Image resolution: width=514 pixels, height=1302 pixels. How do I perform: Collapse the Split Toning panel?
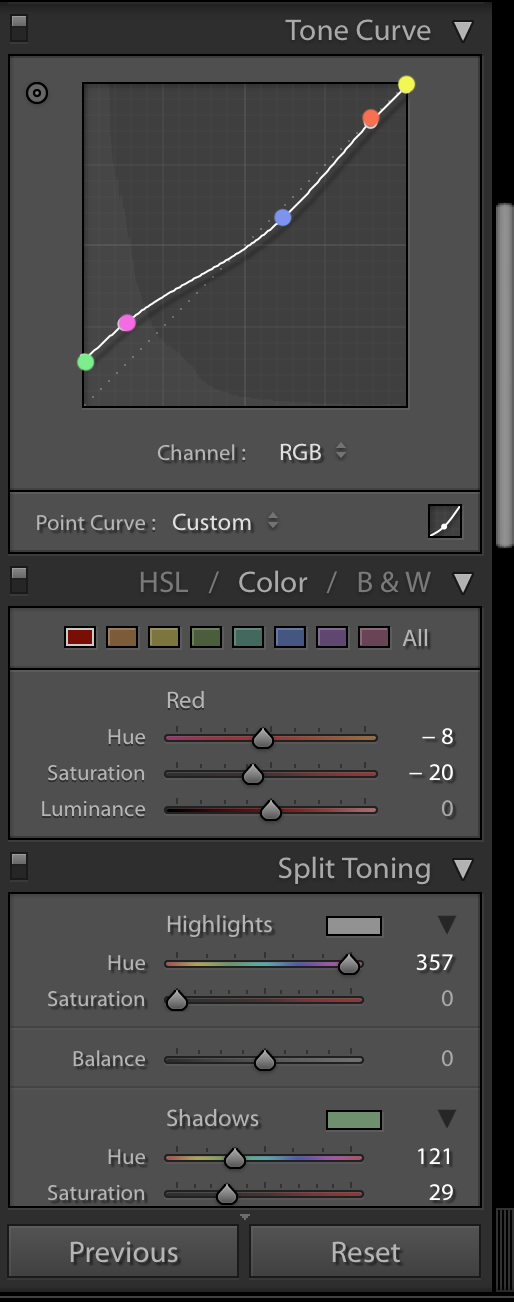pos(463,869)
